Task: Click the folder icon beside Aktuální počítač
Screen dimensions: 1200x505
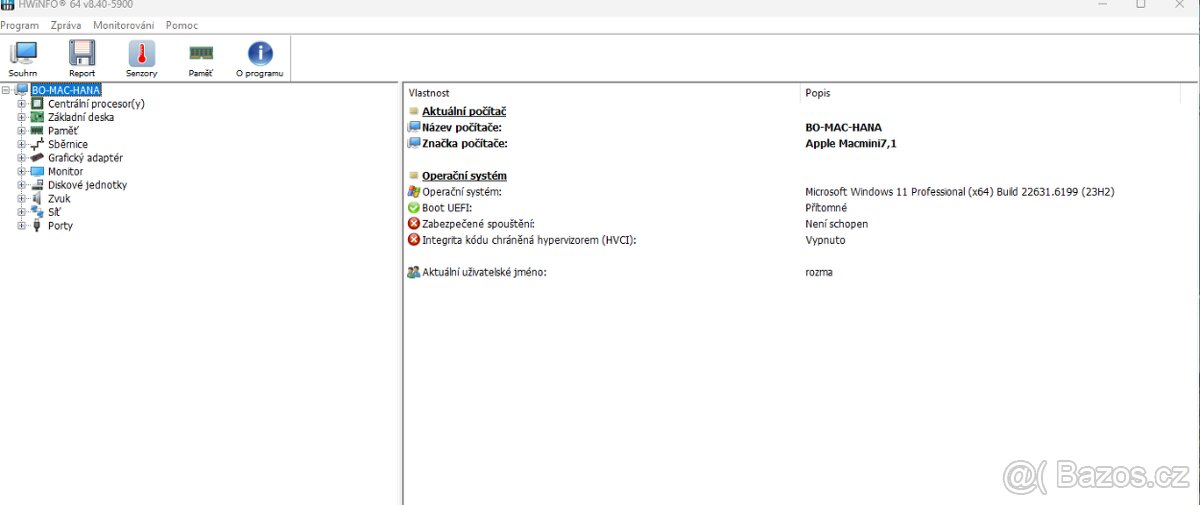Action: click(414, 111)
